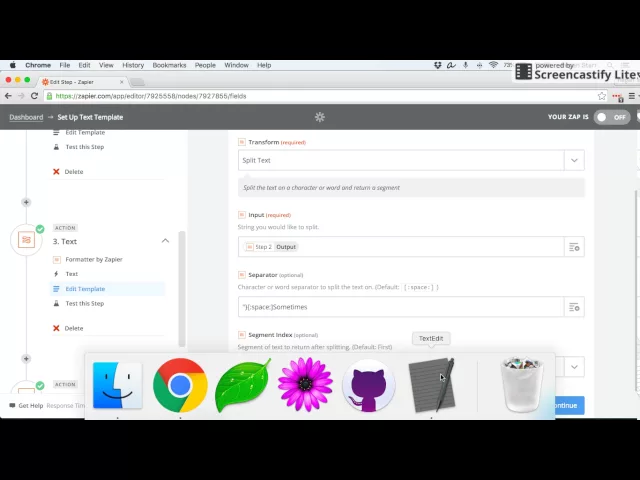Open the History menu
640x480 pixels.
pos(133,65)
